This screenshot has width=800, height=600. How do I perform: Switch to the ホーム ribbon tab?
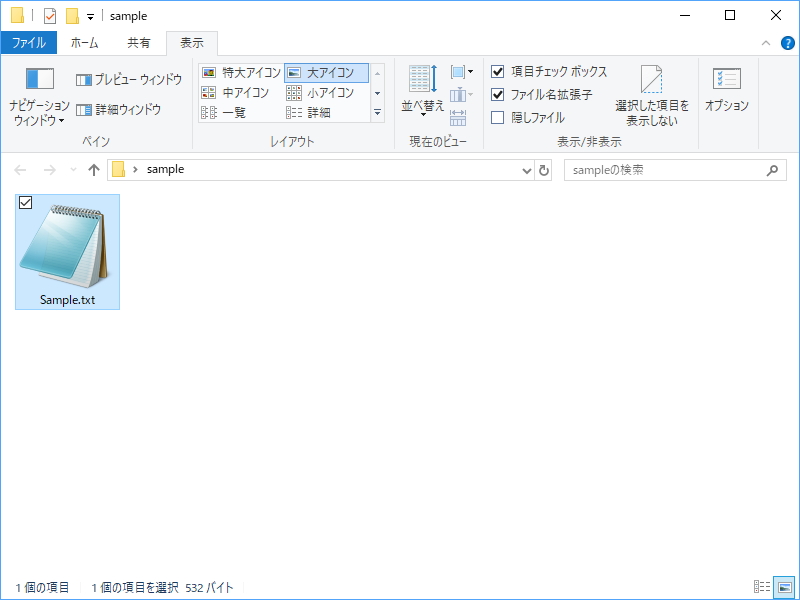[x=86, y=43]
